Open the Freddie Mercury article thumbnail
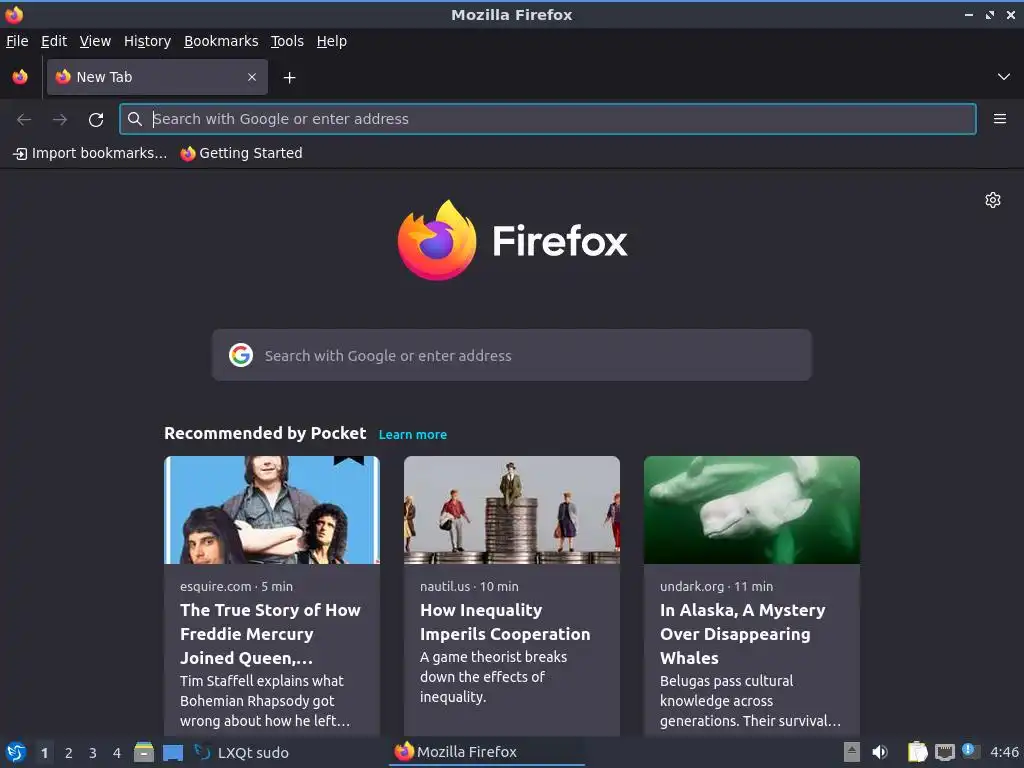The height and width of the screenshot is (768, 1024). (x=272, y=510)
